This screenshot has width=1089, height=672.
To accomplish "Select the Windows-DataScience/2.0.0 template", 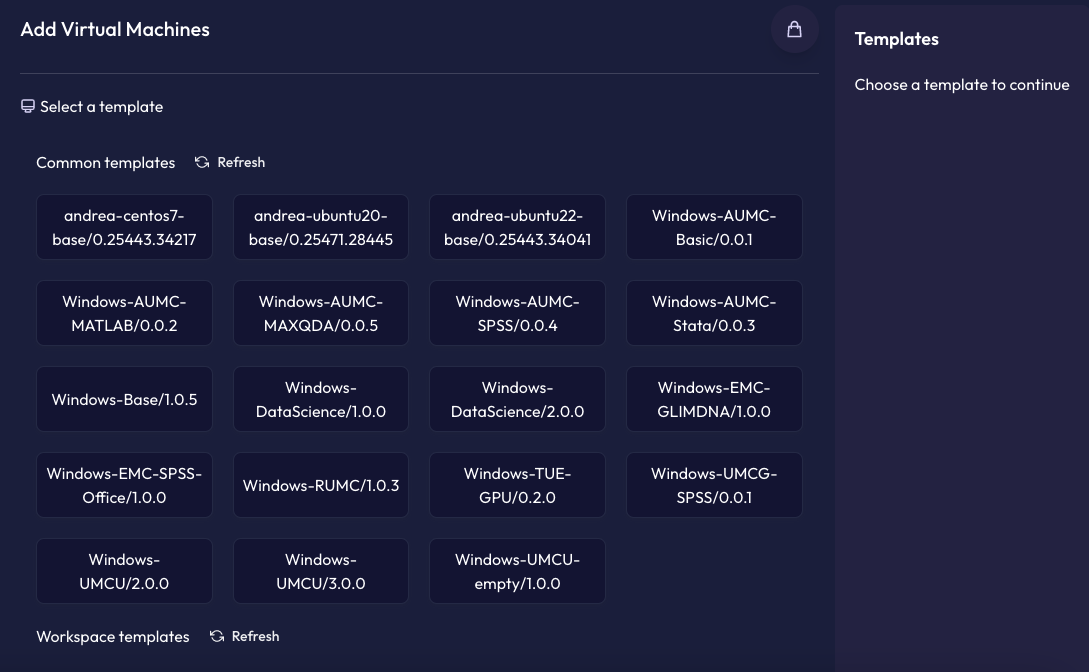I will click(x=517, y=399).
